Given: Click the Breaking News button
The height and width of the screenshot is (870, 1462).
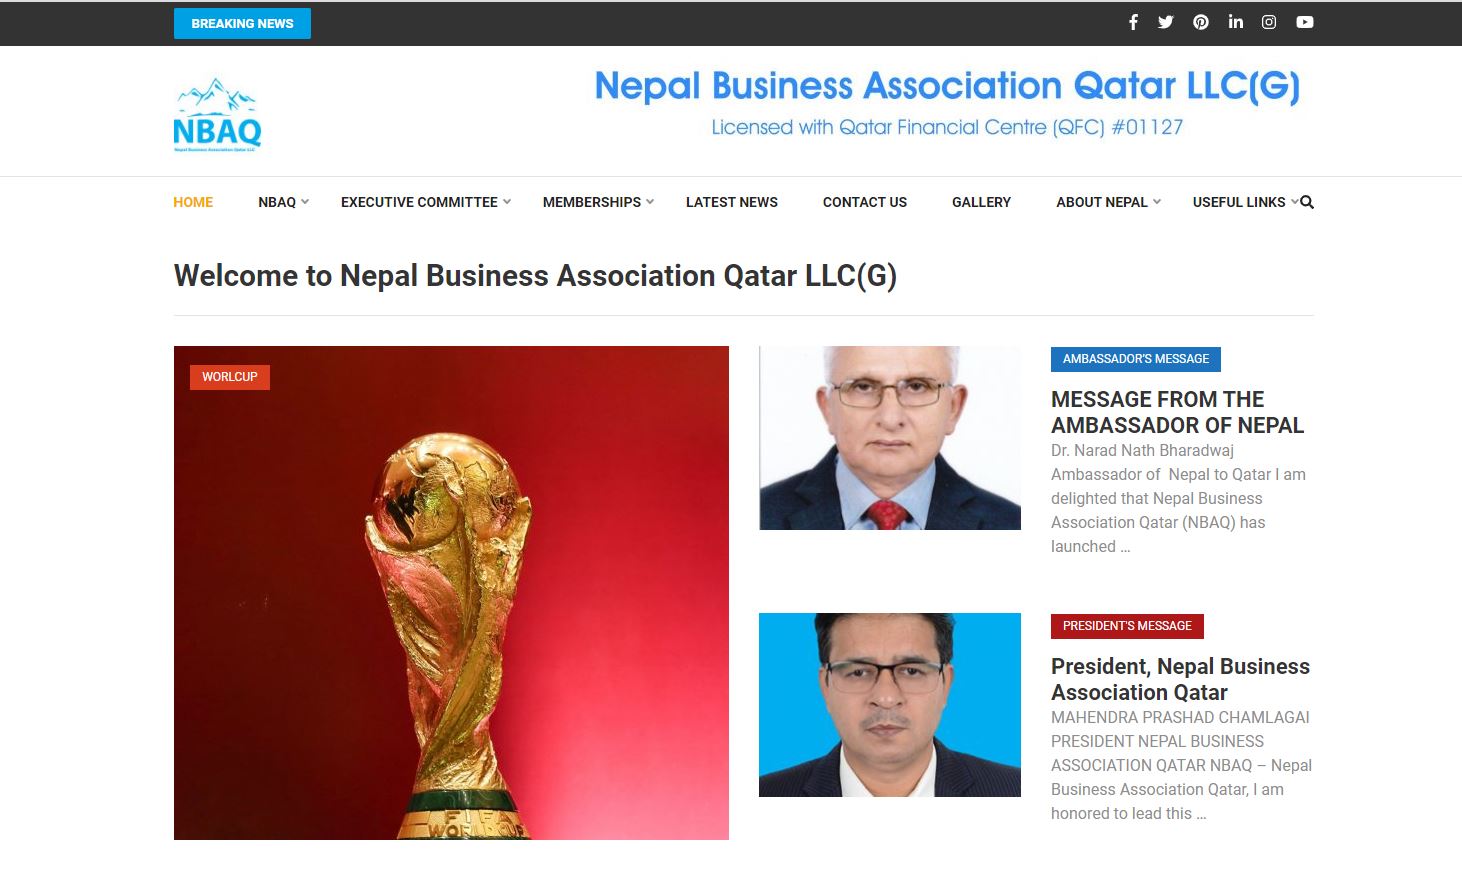Looking at the screenshot, I should click(x=242, y=23).
